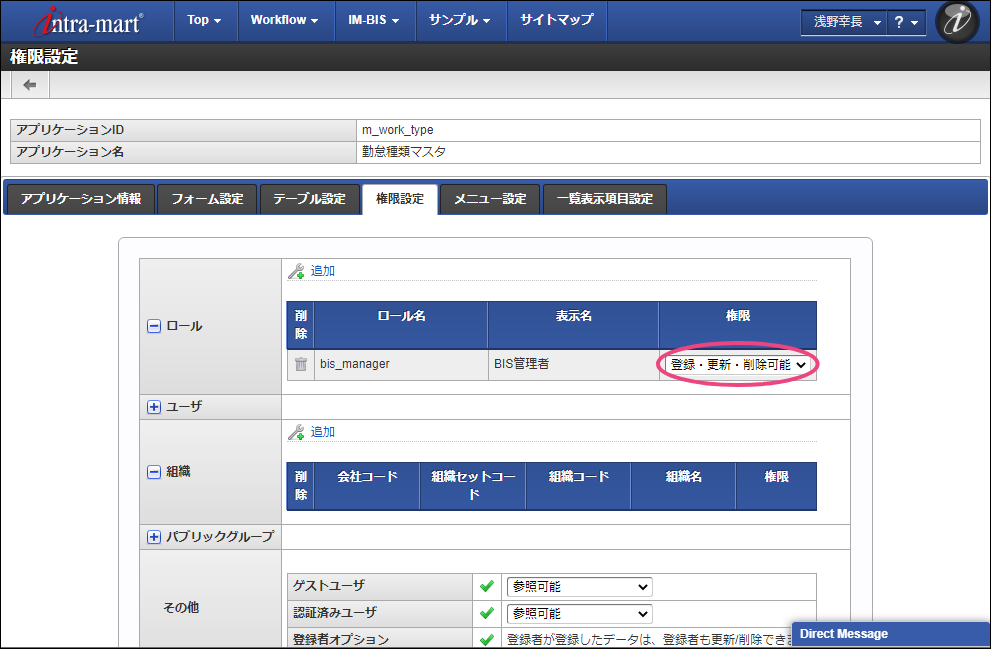Toggle the 認証済みユーザ green checkmark
This screenshot has width=991, height=649.
(x=487, y=613)
